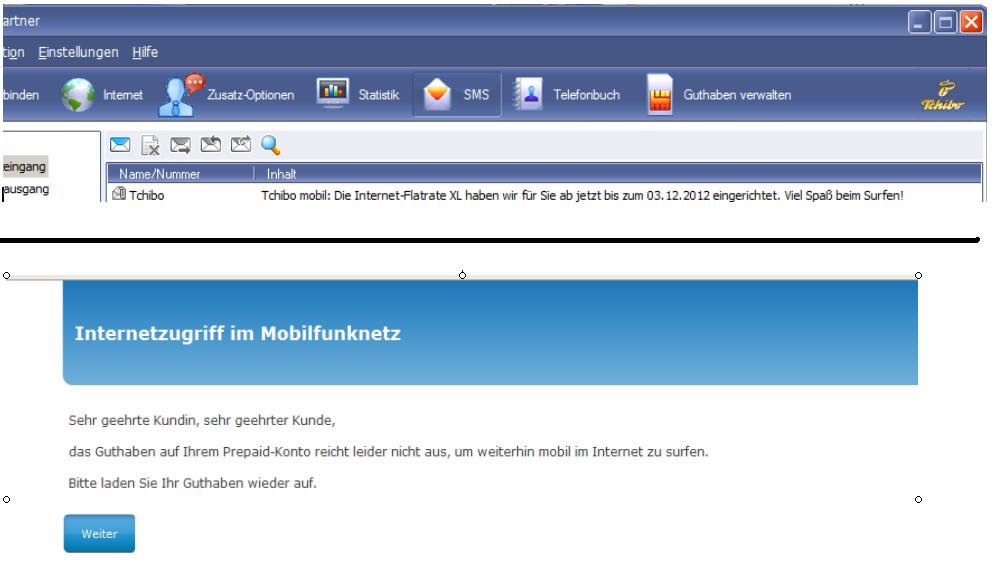The height and width of the screenshot is (567, 995).
Task: Close the application window
Action: pyautogui.click(x=972, y=22)
